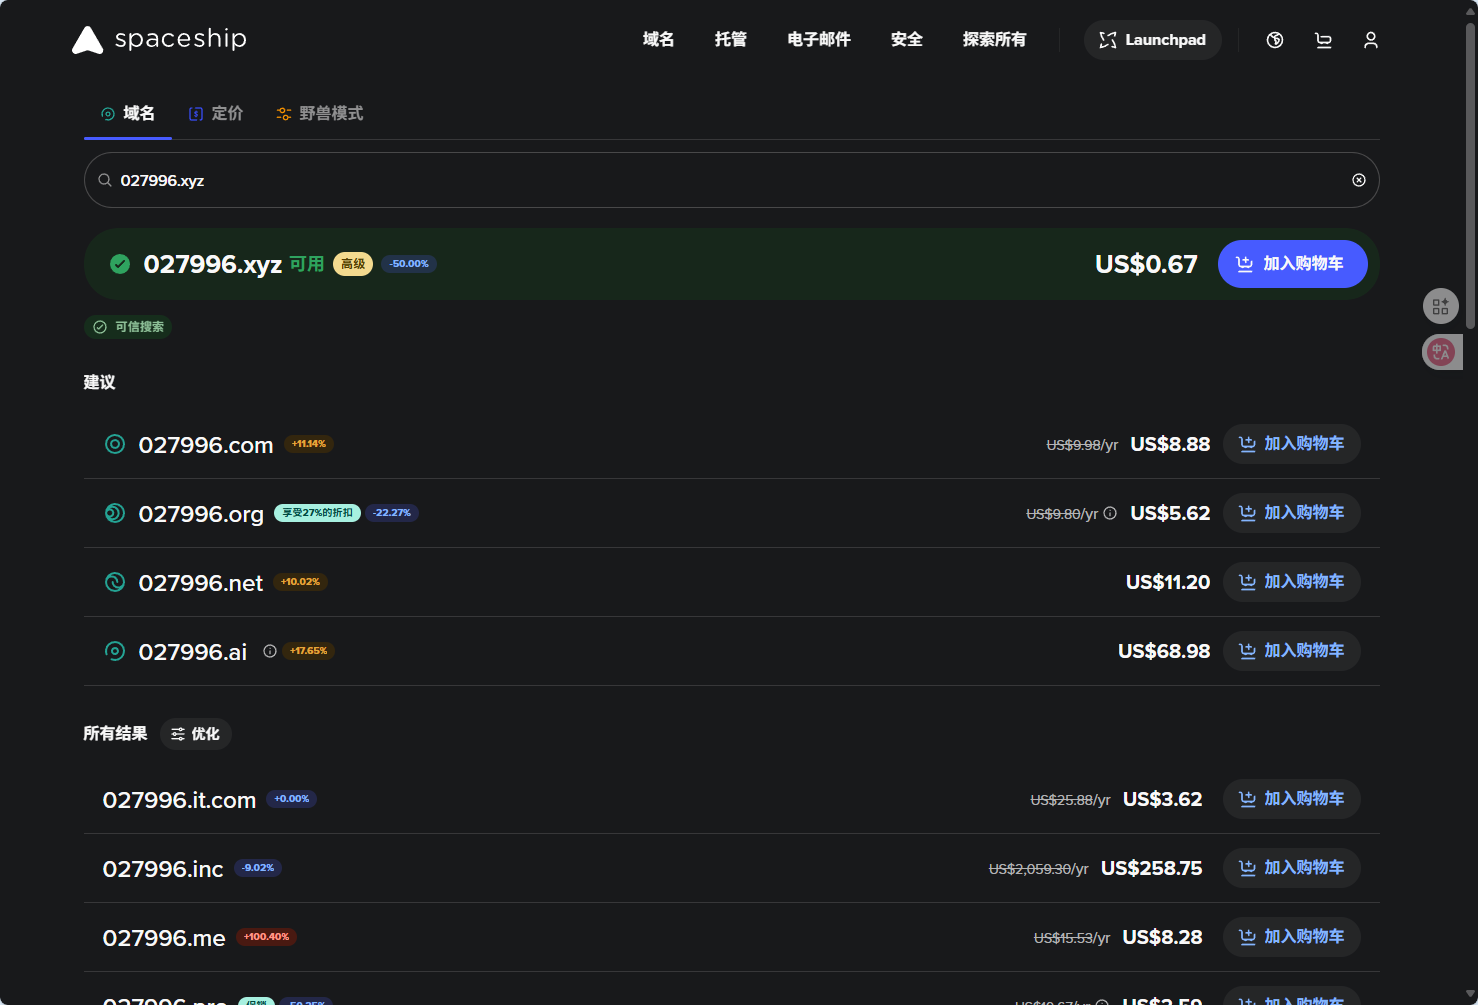
Task: Open the Launchpad button
Action: click(1152, 40)
